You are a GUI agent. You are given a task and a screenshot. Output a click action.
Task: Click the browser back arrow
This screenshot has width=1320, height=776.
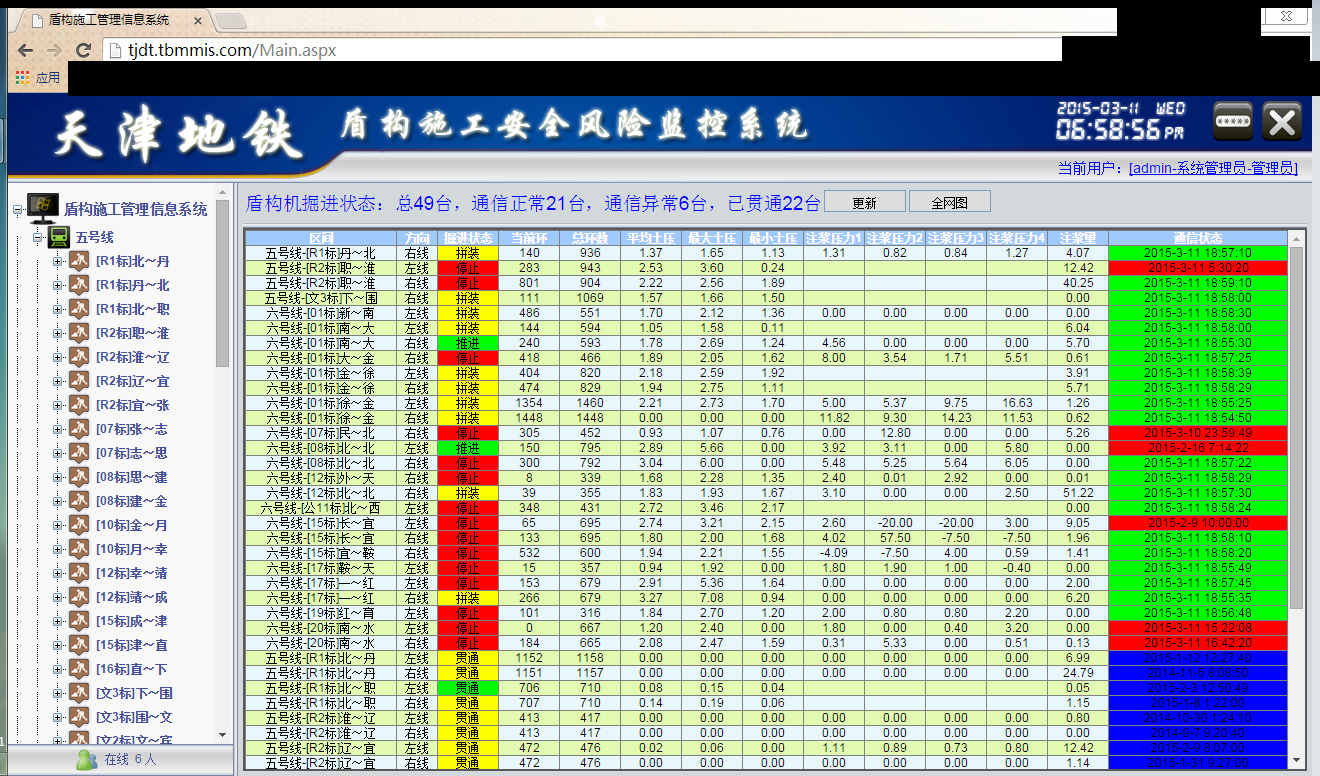[25, 50]
